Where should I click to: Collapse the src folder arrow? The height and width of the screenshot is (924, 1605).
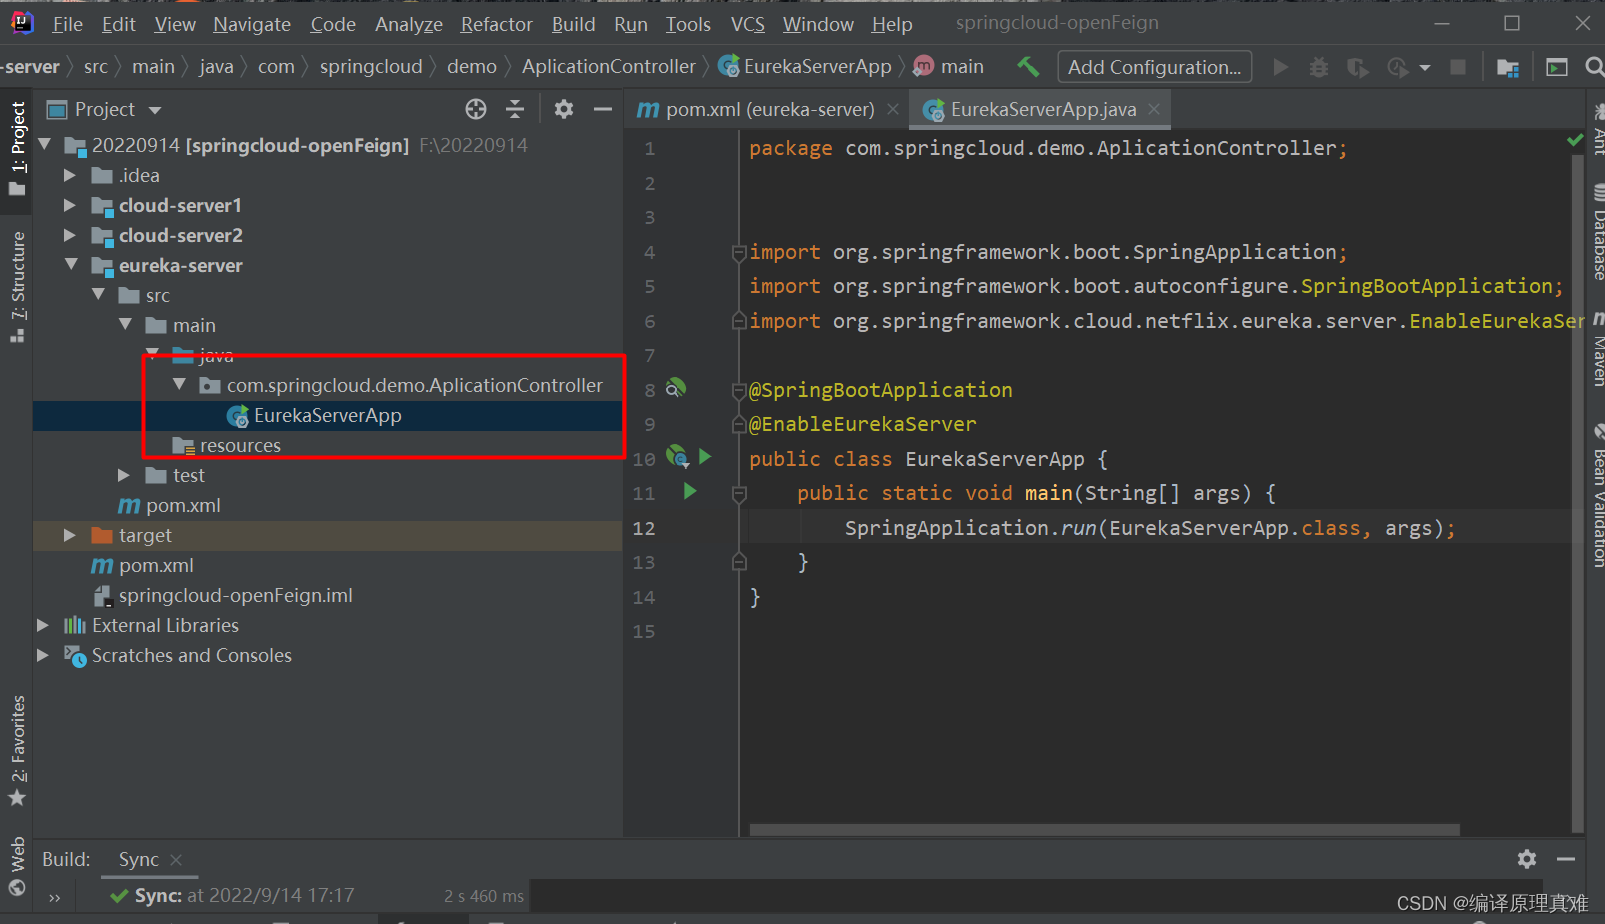point(98,295)
